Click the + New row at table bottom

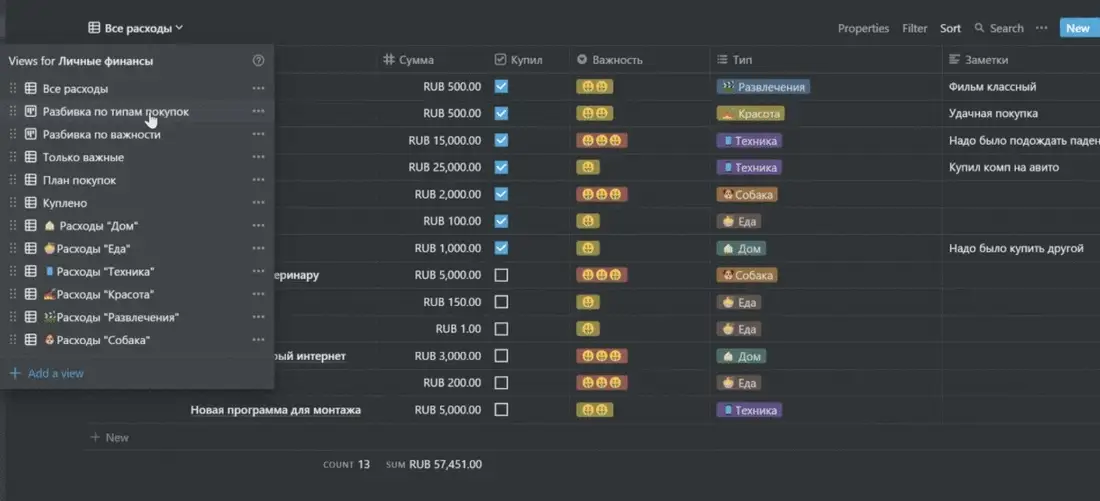click(x=109, y=437)
